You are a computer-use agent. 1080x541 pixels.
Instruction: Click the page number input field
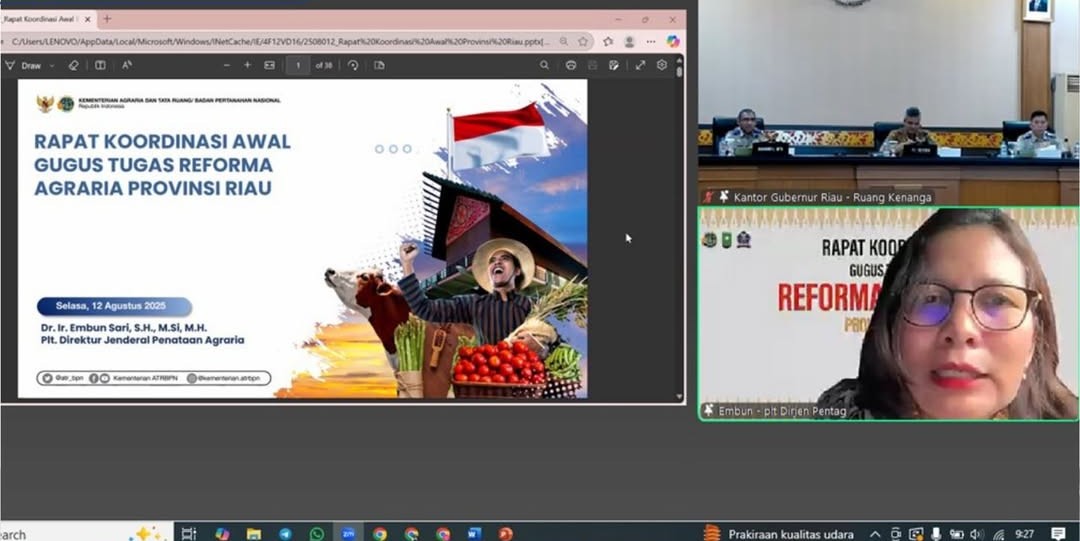tap(297, 65)
